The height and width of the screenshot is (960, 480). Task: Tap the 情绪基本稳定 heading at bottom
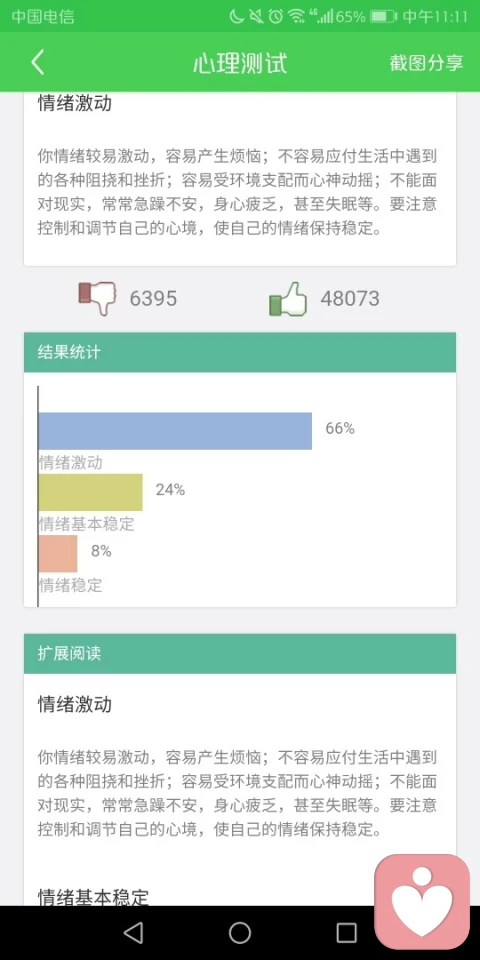click(x=93, y=898)
